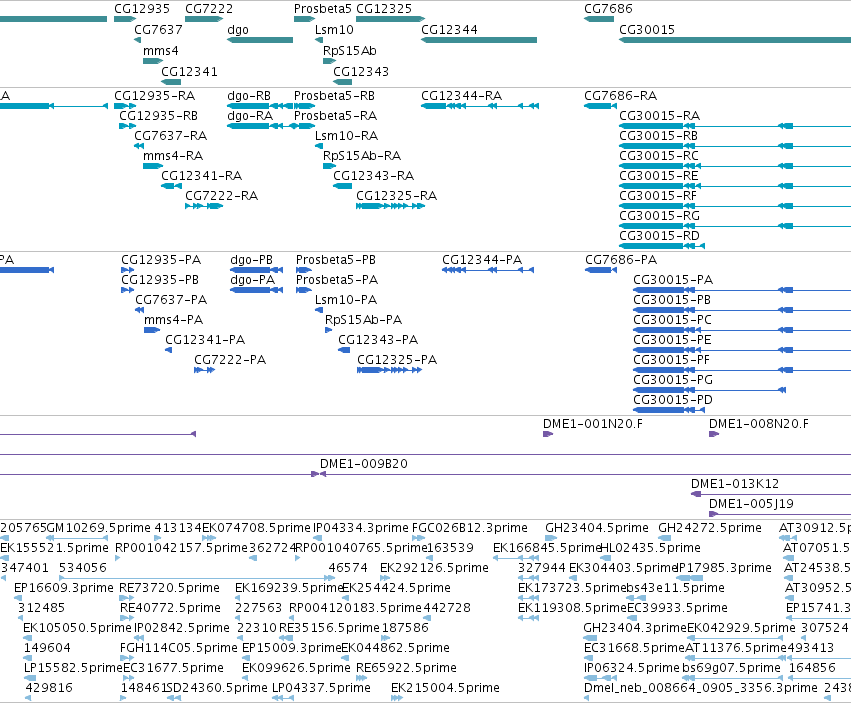This screenshot has height=703, width=851.
Task: Open protein CG12935-PA
Action: [x=128, y=270]
